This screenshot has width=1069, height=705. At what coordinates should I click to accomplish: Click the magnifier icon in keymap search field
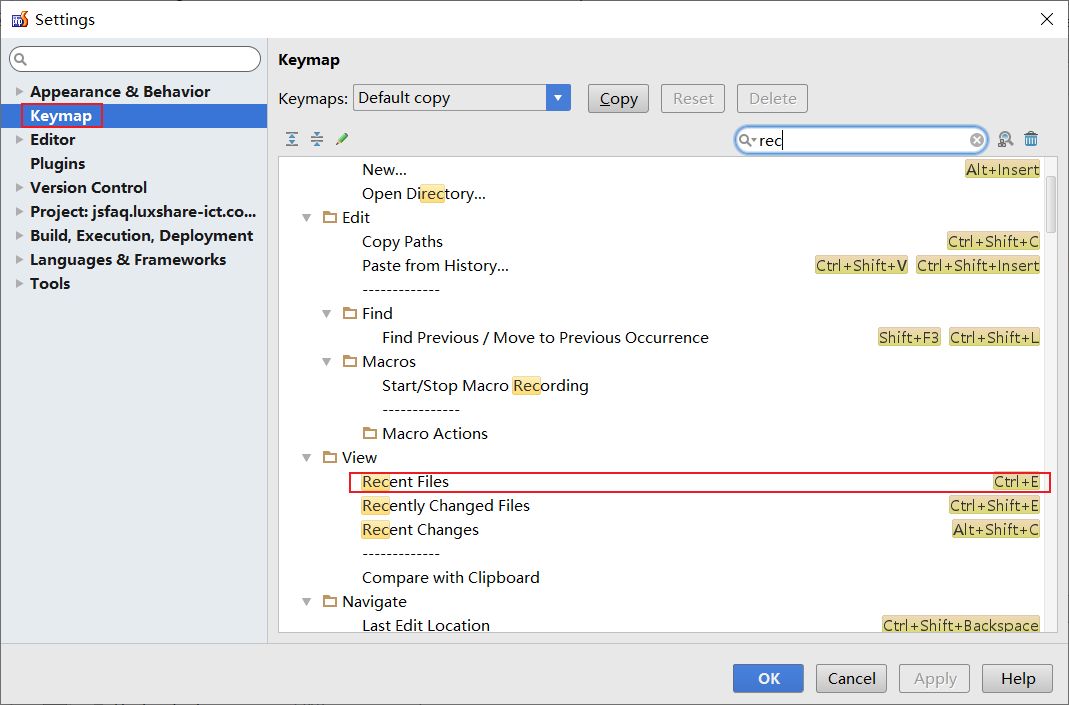pos(747,140)
